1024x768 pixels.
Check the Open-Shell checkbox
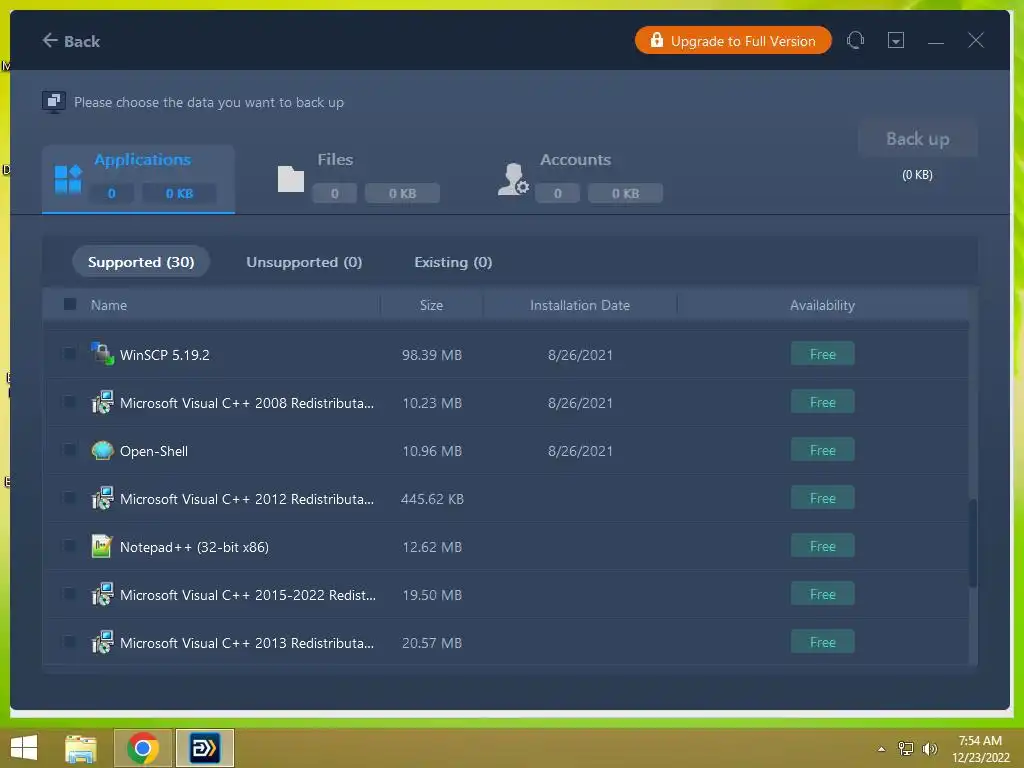coord(69,449)
